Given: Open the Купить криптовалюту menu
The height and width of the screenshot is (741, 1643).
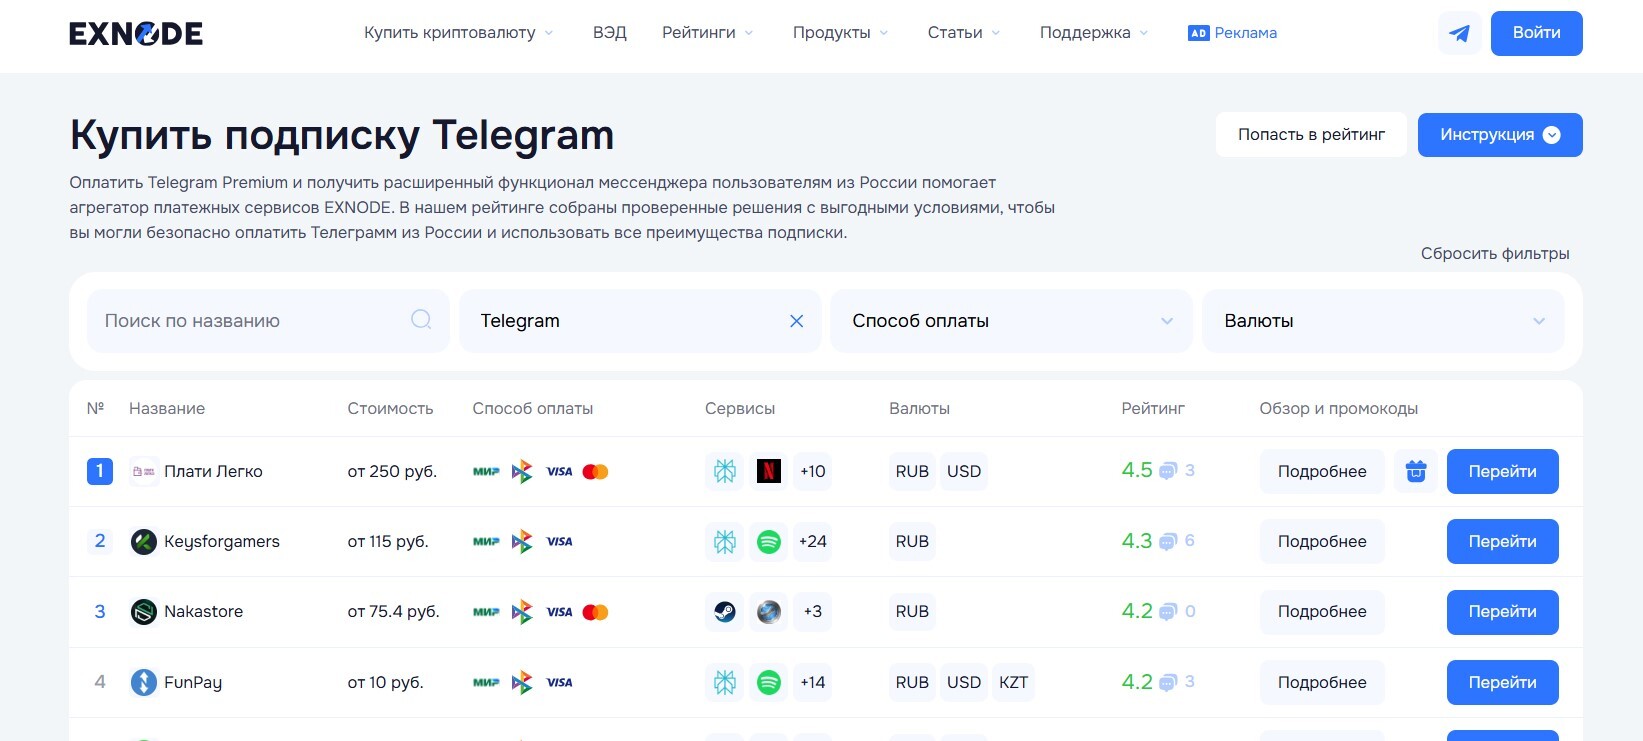Looking at the screenshot, I should coord(458,33).
